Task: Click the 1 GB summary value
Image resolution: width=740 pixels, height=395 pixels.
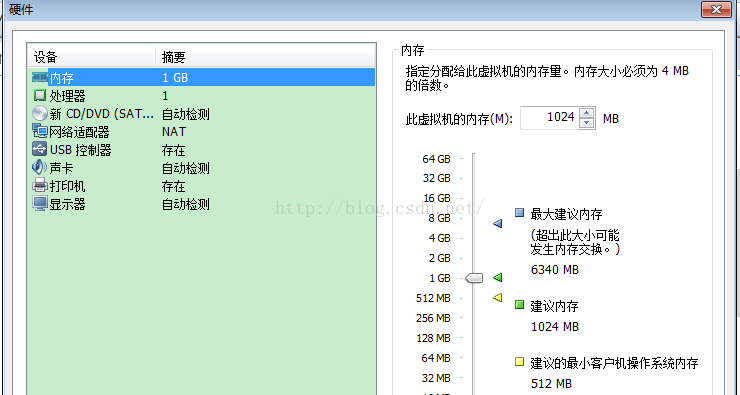Action: coord(175,78)
